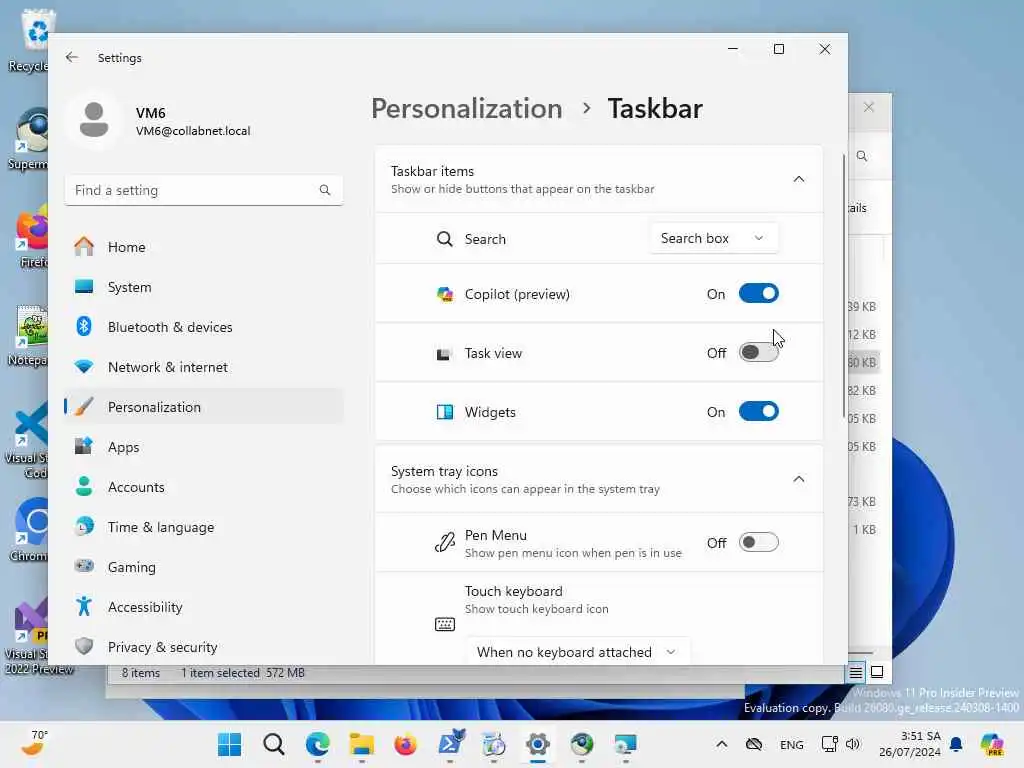This screenshot has height=768, width=1024.
Task: Click the VM6 user avatar picture
Action: coord(94,120)
